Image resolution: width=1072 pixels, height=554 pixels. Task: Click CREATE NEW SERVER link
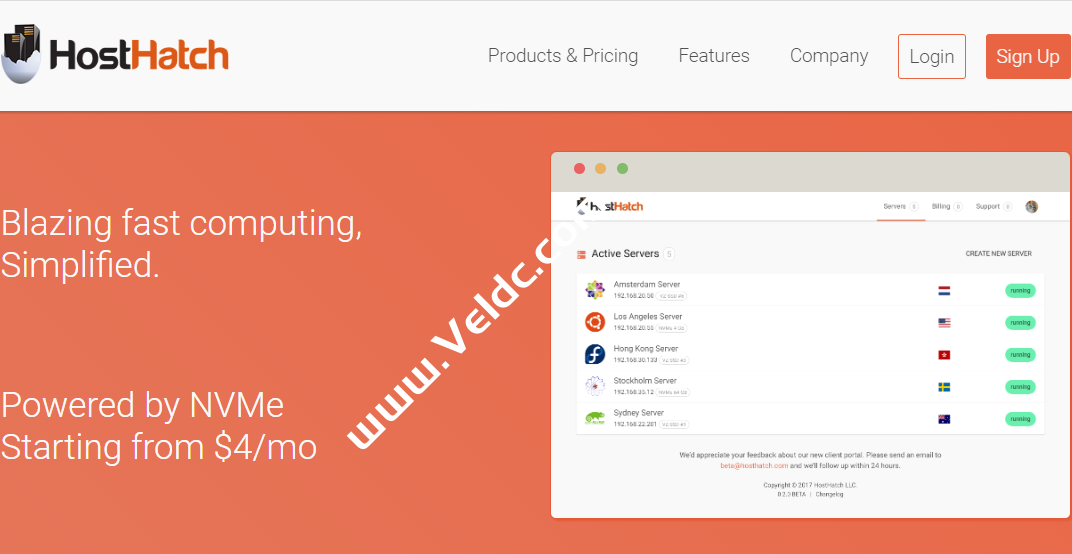998,254
